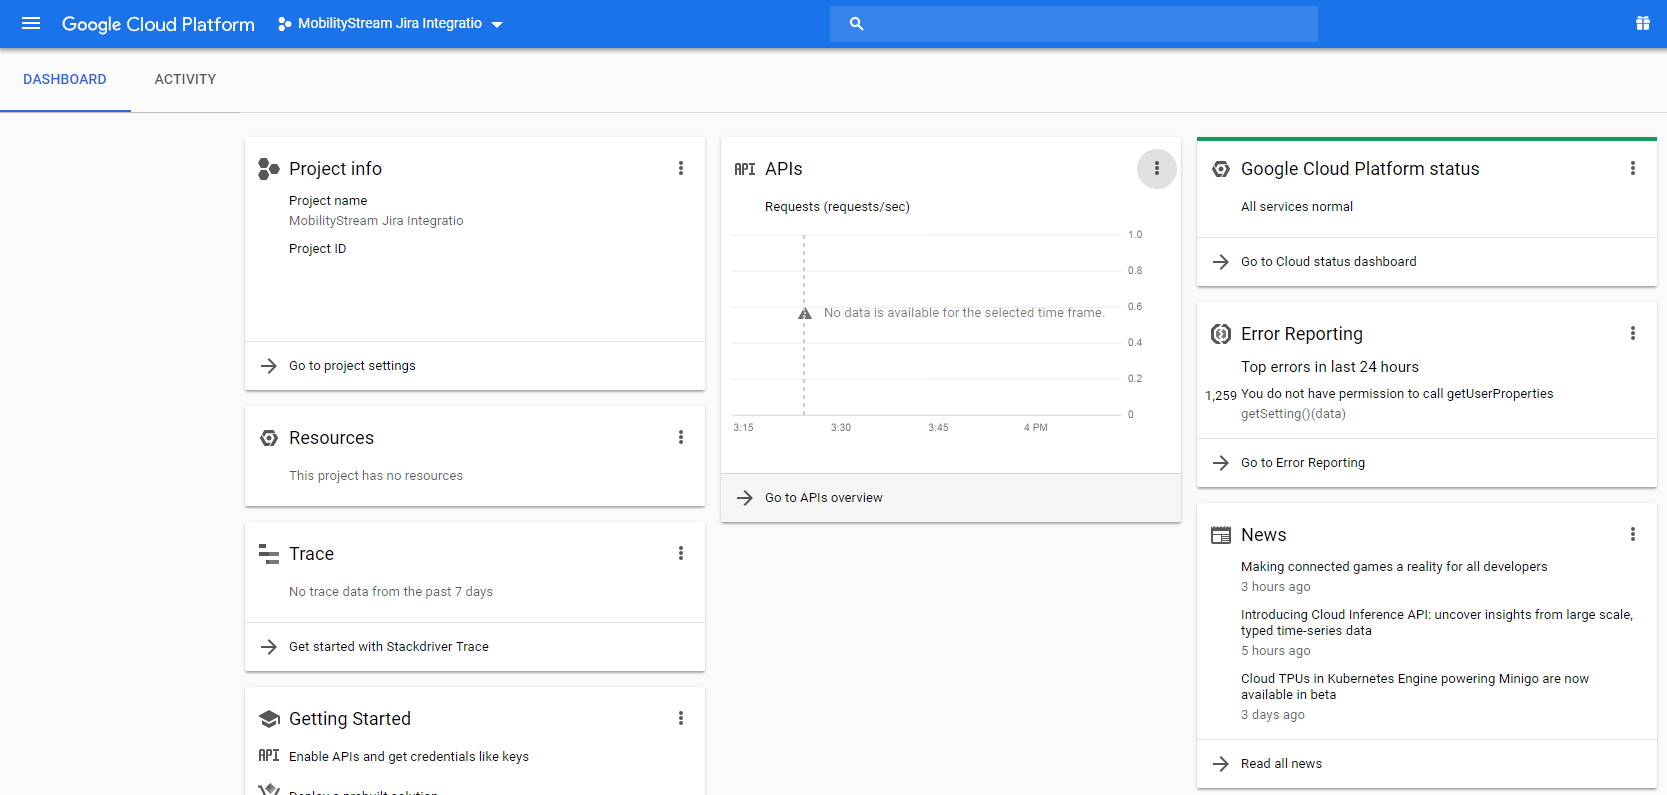
Task: Open Getting Started card options menu
Action: coord(681,718)
